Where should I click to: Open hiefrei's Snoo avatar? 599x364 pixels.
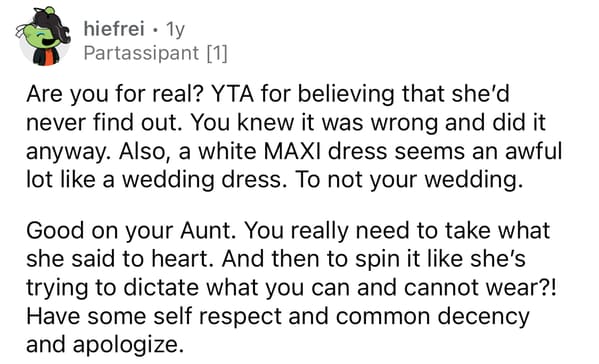(43, 36)
